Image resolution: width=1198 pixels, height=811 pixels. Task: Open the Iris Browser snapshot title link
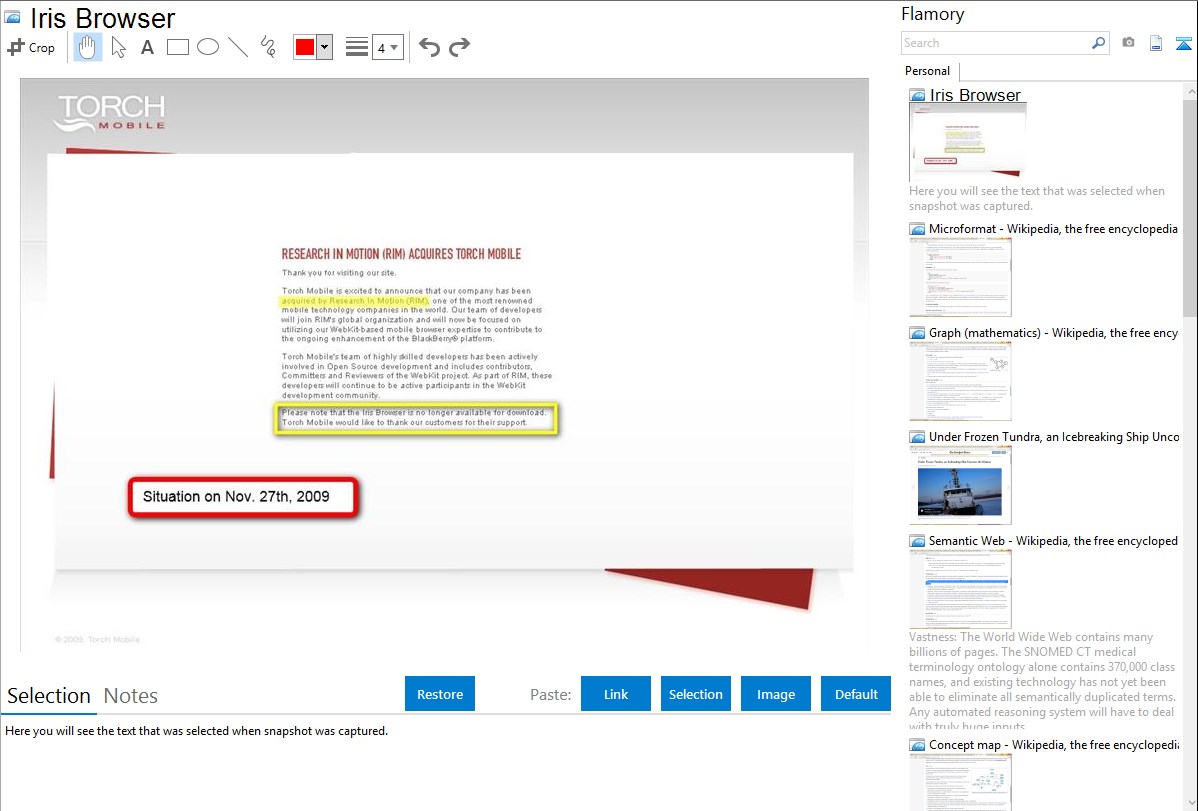(x=975, y=95)
